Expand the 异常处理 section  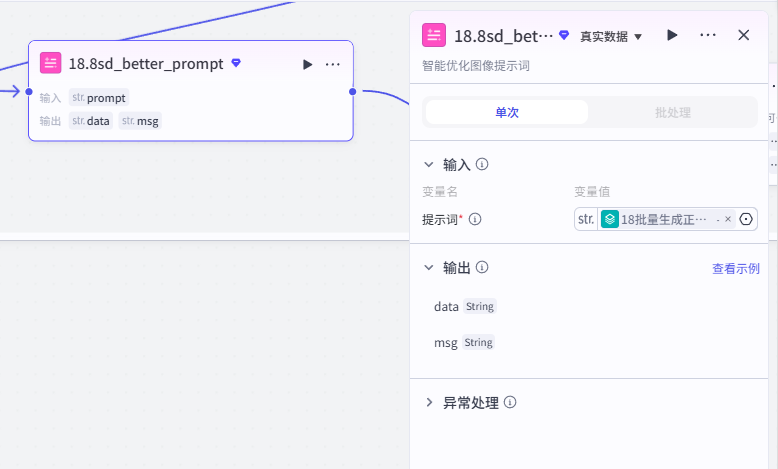point(429,402)
